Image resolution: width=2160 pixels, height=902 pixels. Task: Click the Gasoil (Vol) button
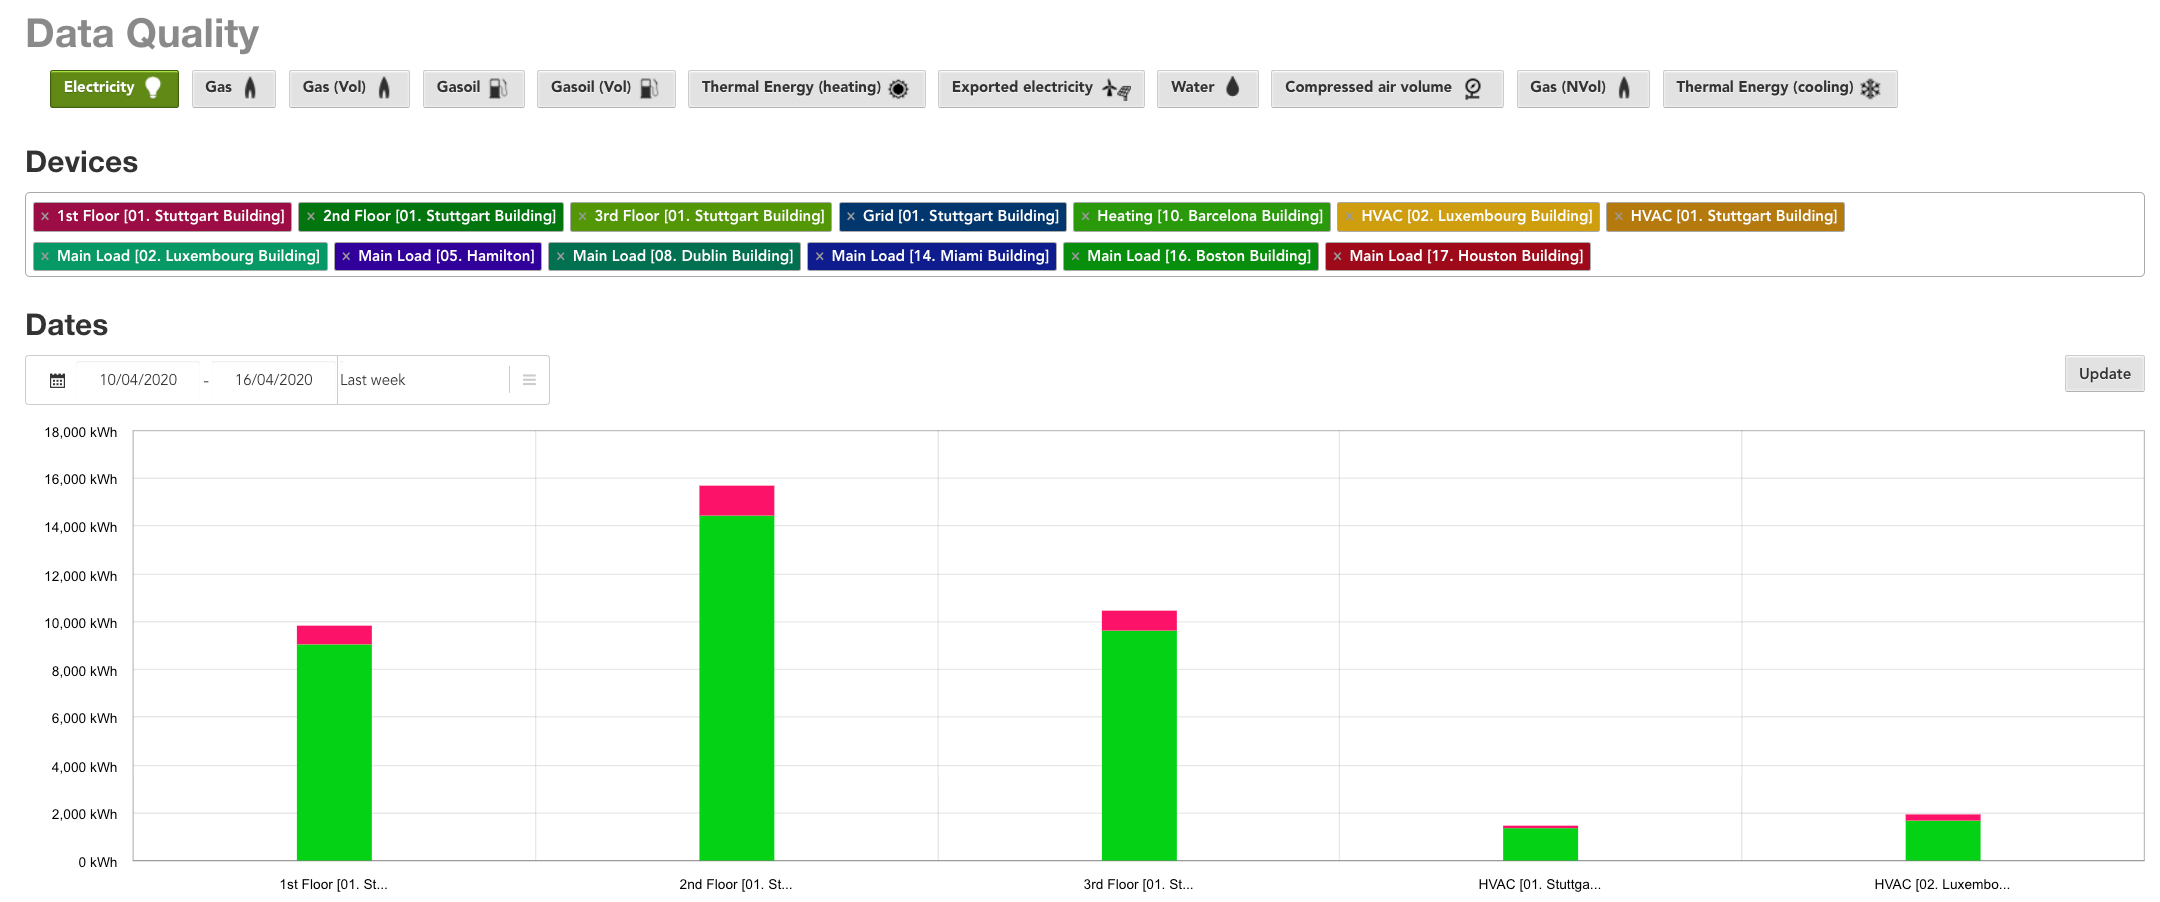[x=605, y=88]
